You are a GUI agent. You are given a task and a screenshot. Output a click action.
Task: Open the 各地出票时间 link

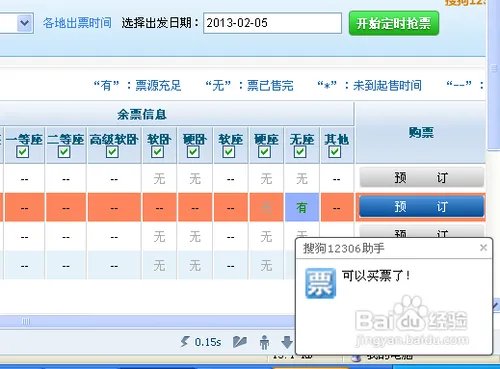[x=77, y=23]
